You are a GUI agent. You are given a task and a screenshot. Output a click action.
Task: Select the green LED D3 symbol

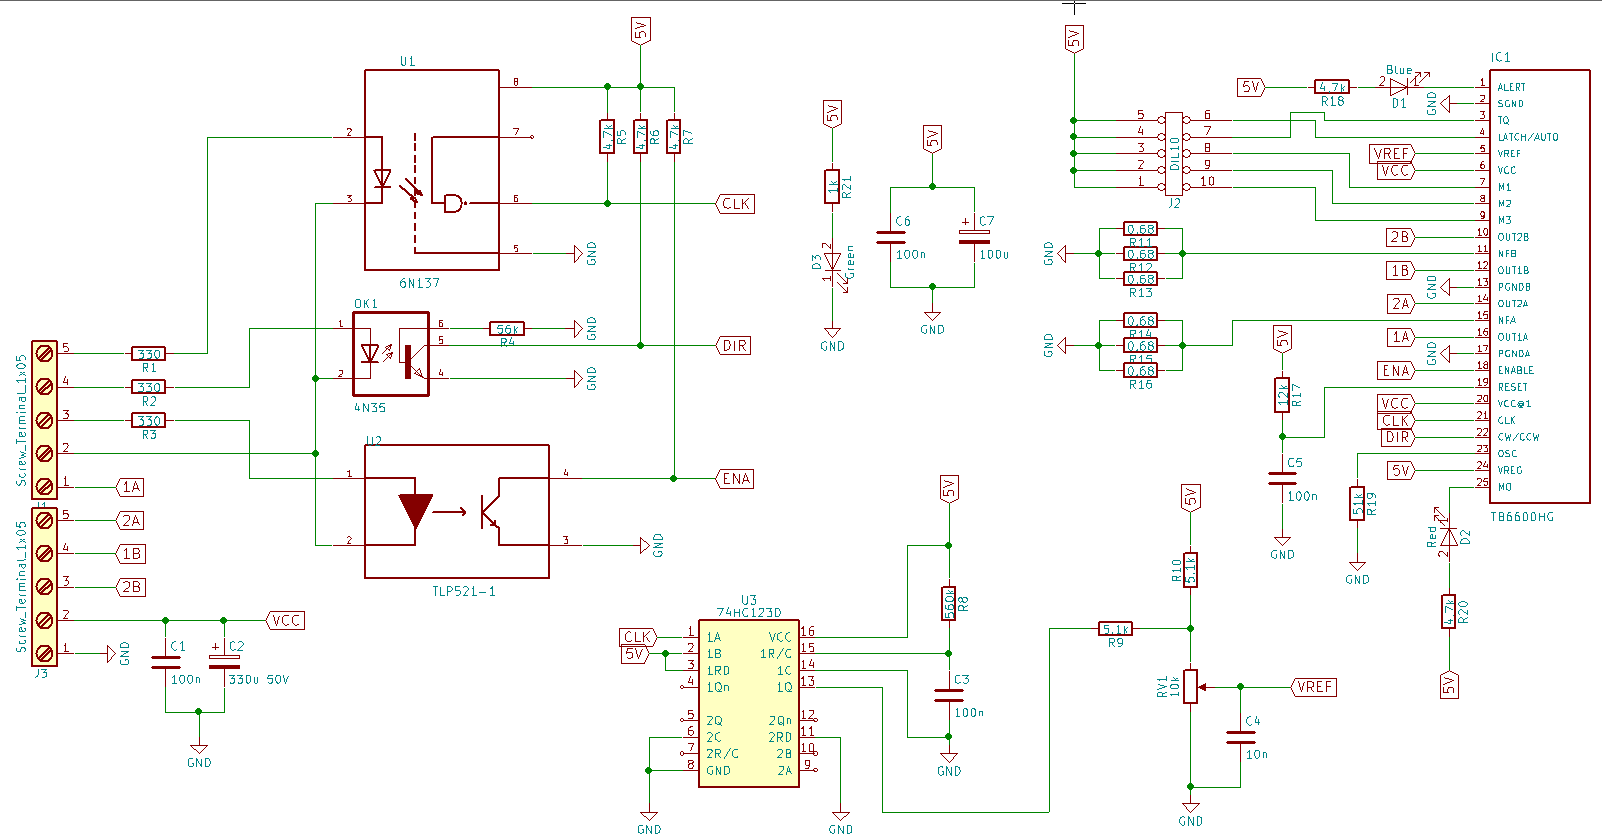coord(832,264)
